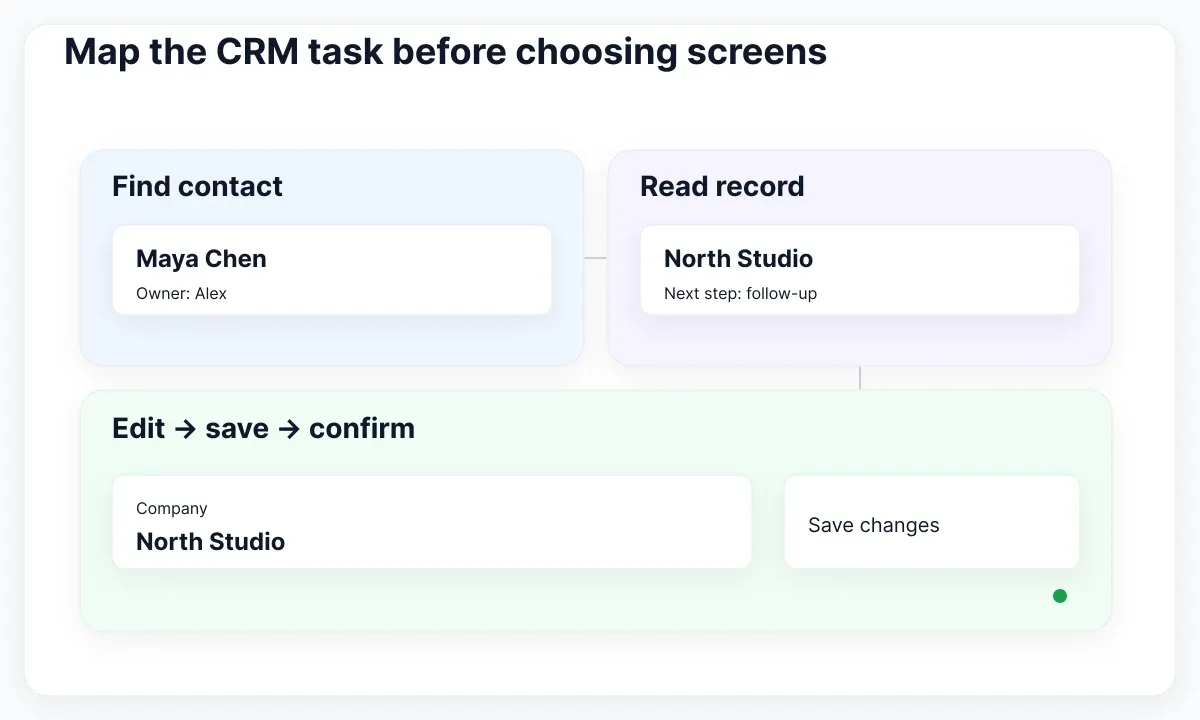Click the green status dot indicator
The height and width of the screenshot is (720, 1200).
1060,596
